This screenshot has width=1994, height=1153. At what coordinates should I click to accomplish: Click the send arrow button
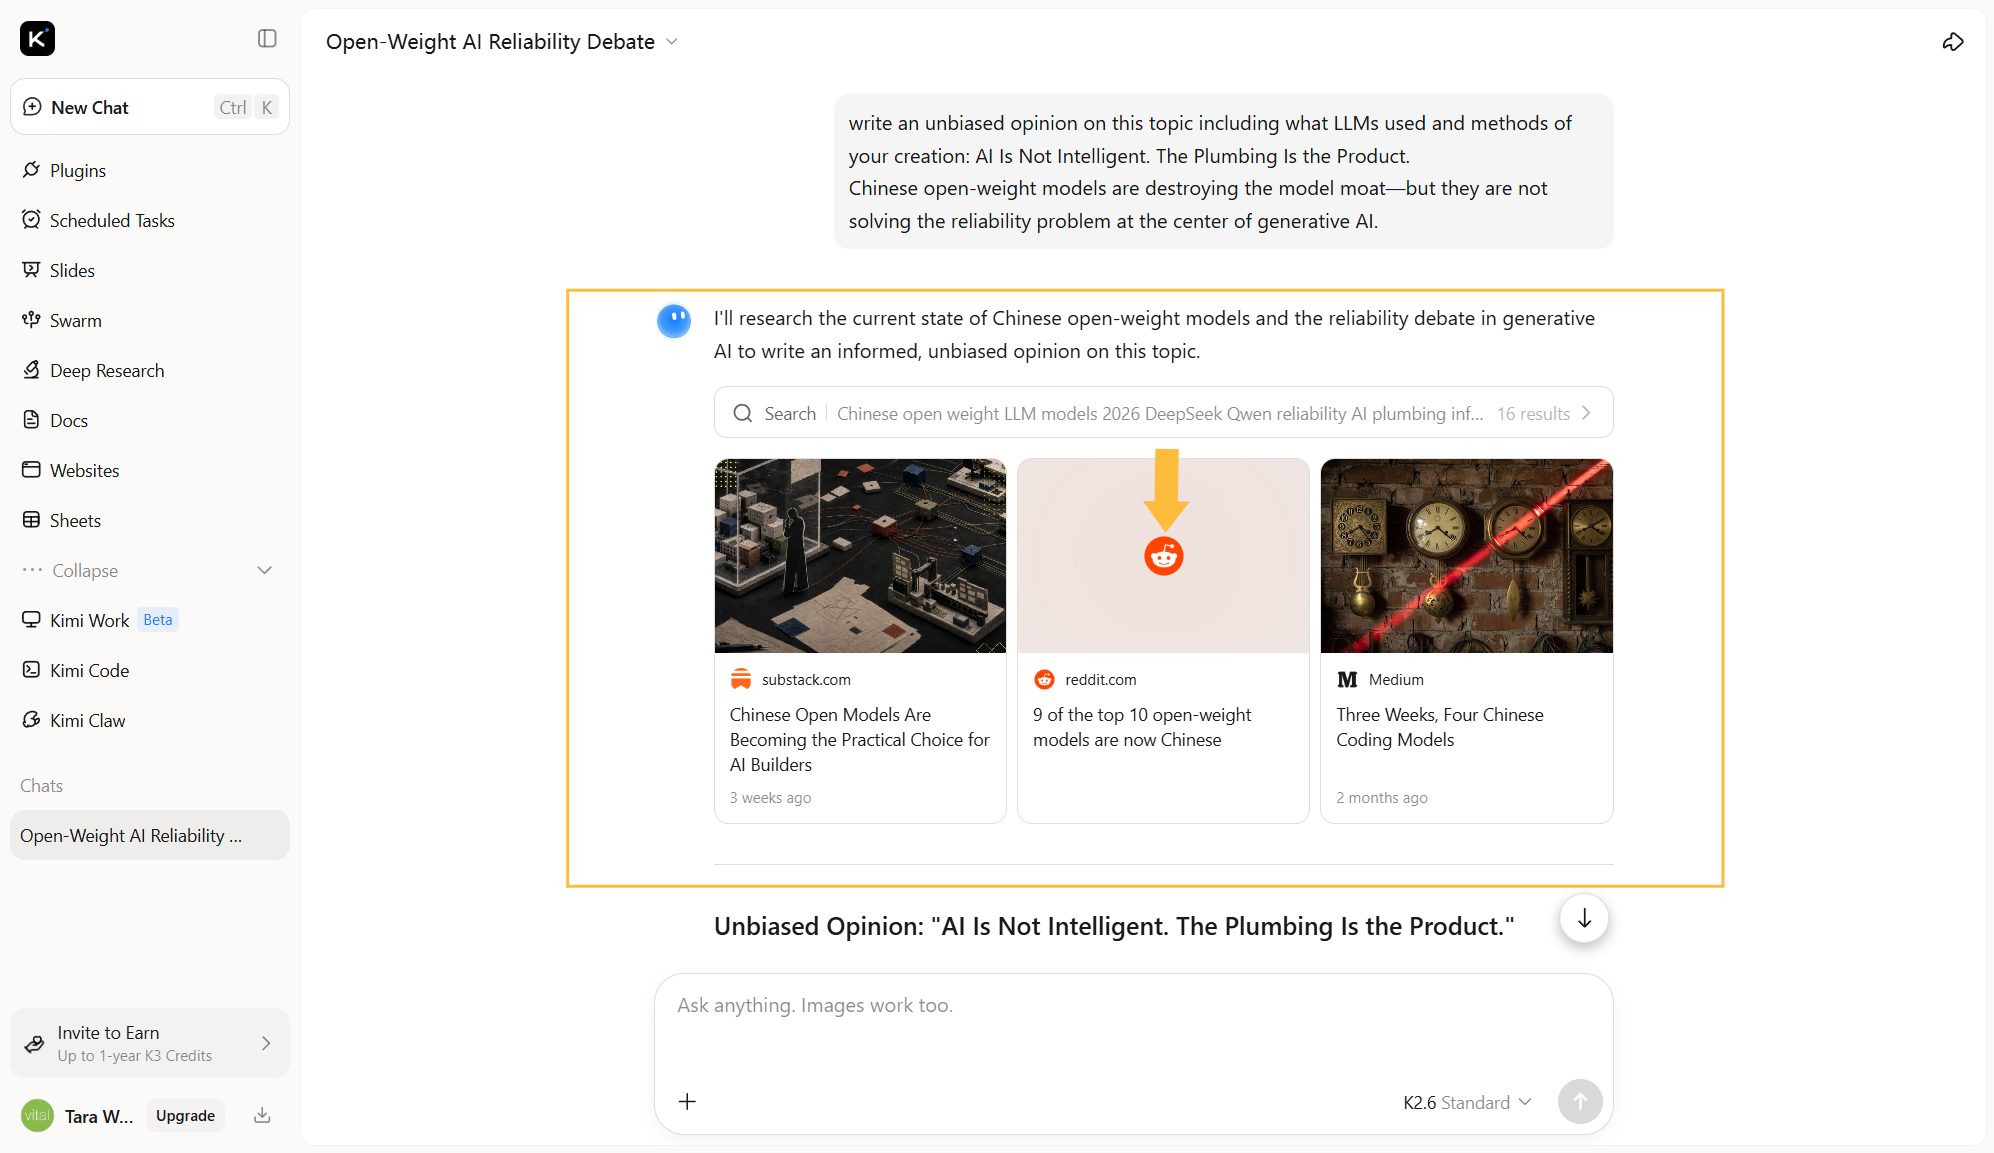1580,1101
